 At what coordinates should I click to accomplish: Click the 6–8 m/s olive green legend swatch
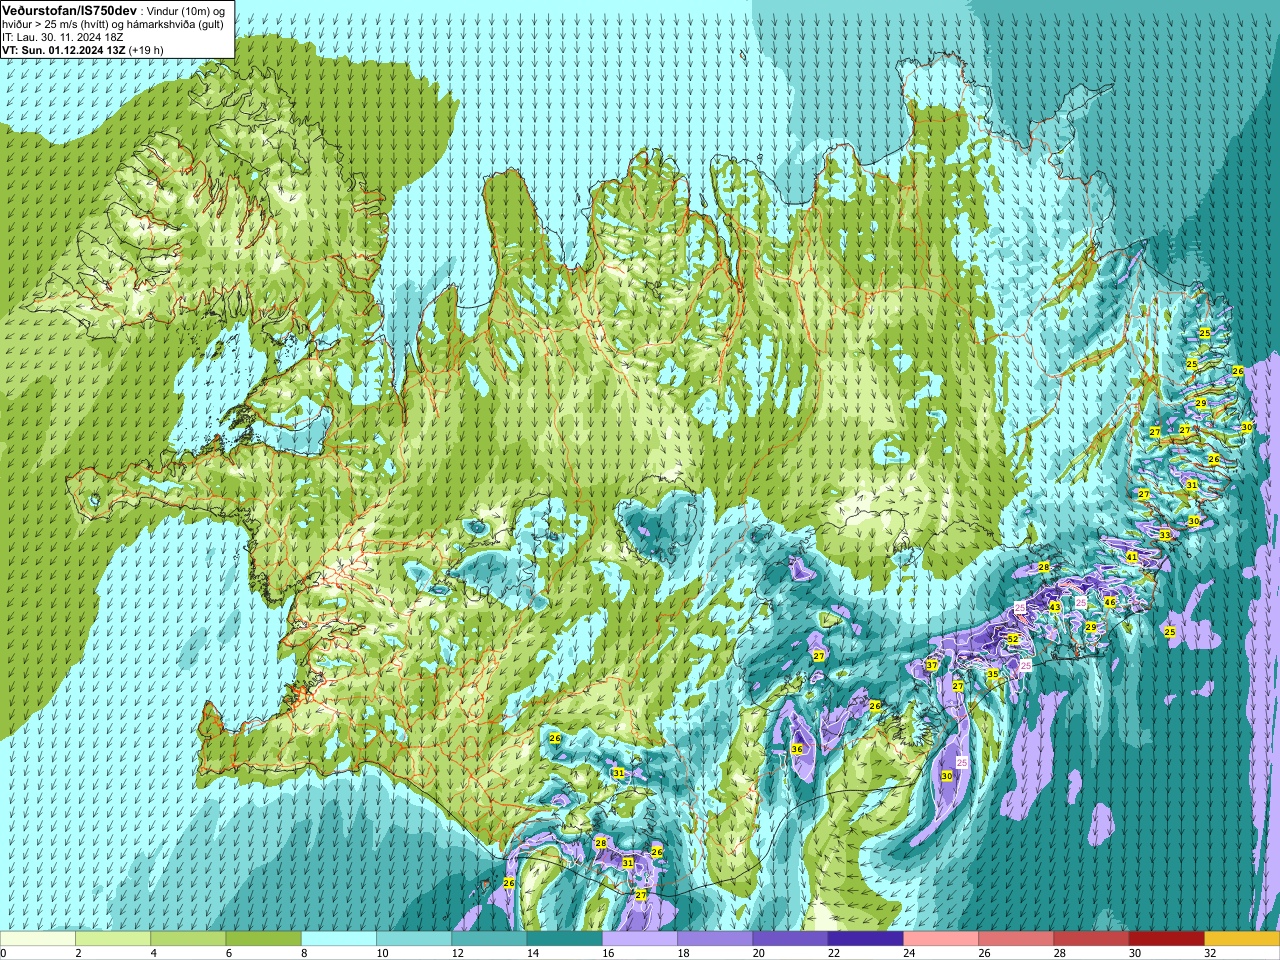click(x=264, y=939)
